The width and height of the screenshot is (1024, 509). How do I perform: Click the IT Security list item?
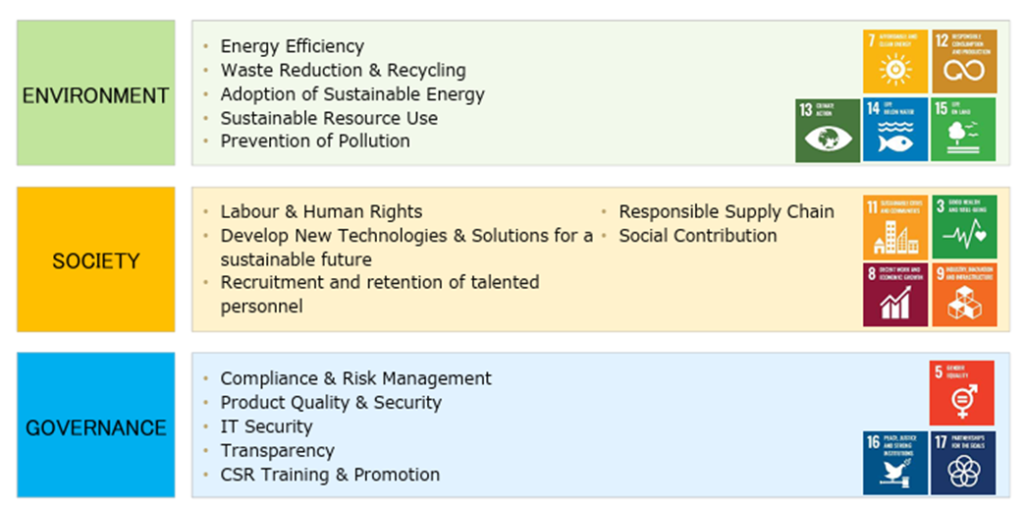click(266, 427)
